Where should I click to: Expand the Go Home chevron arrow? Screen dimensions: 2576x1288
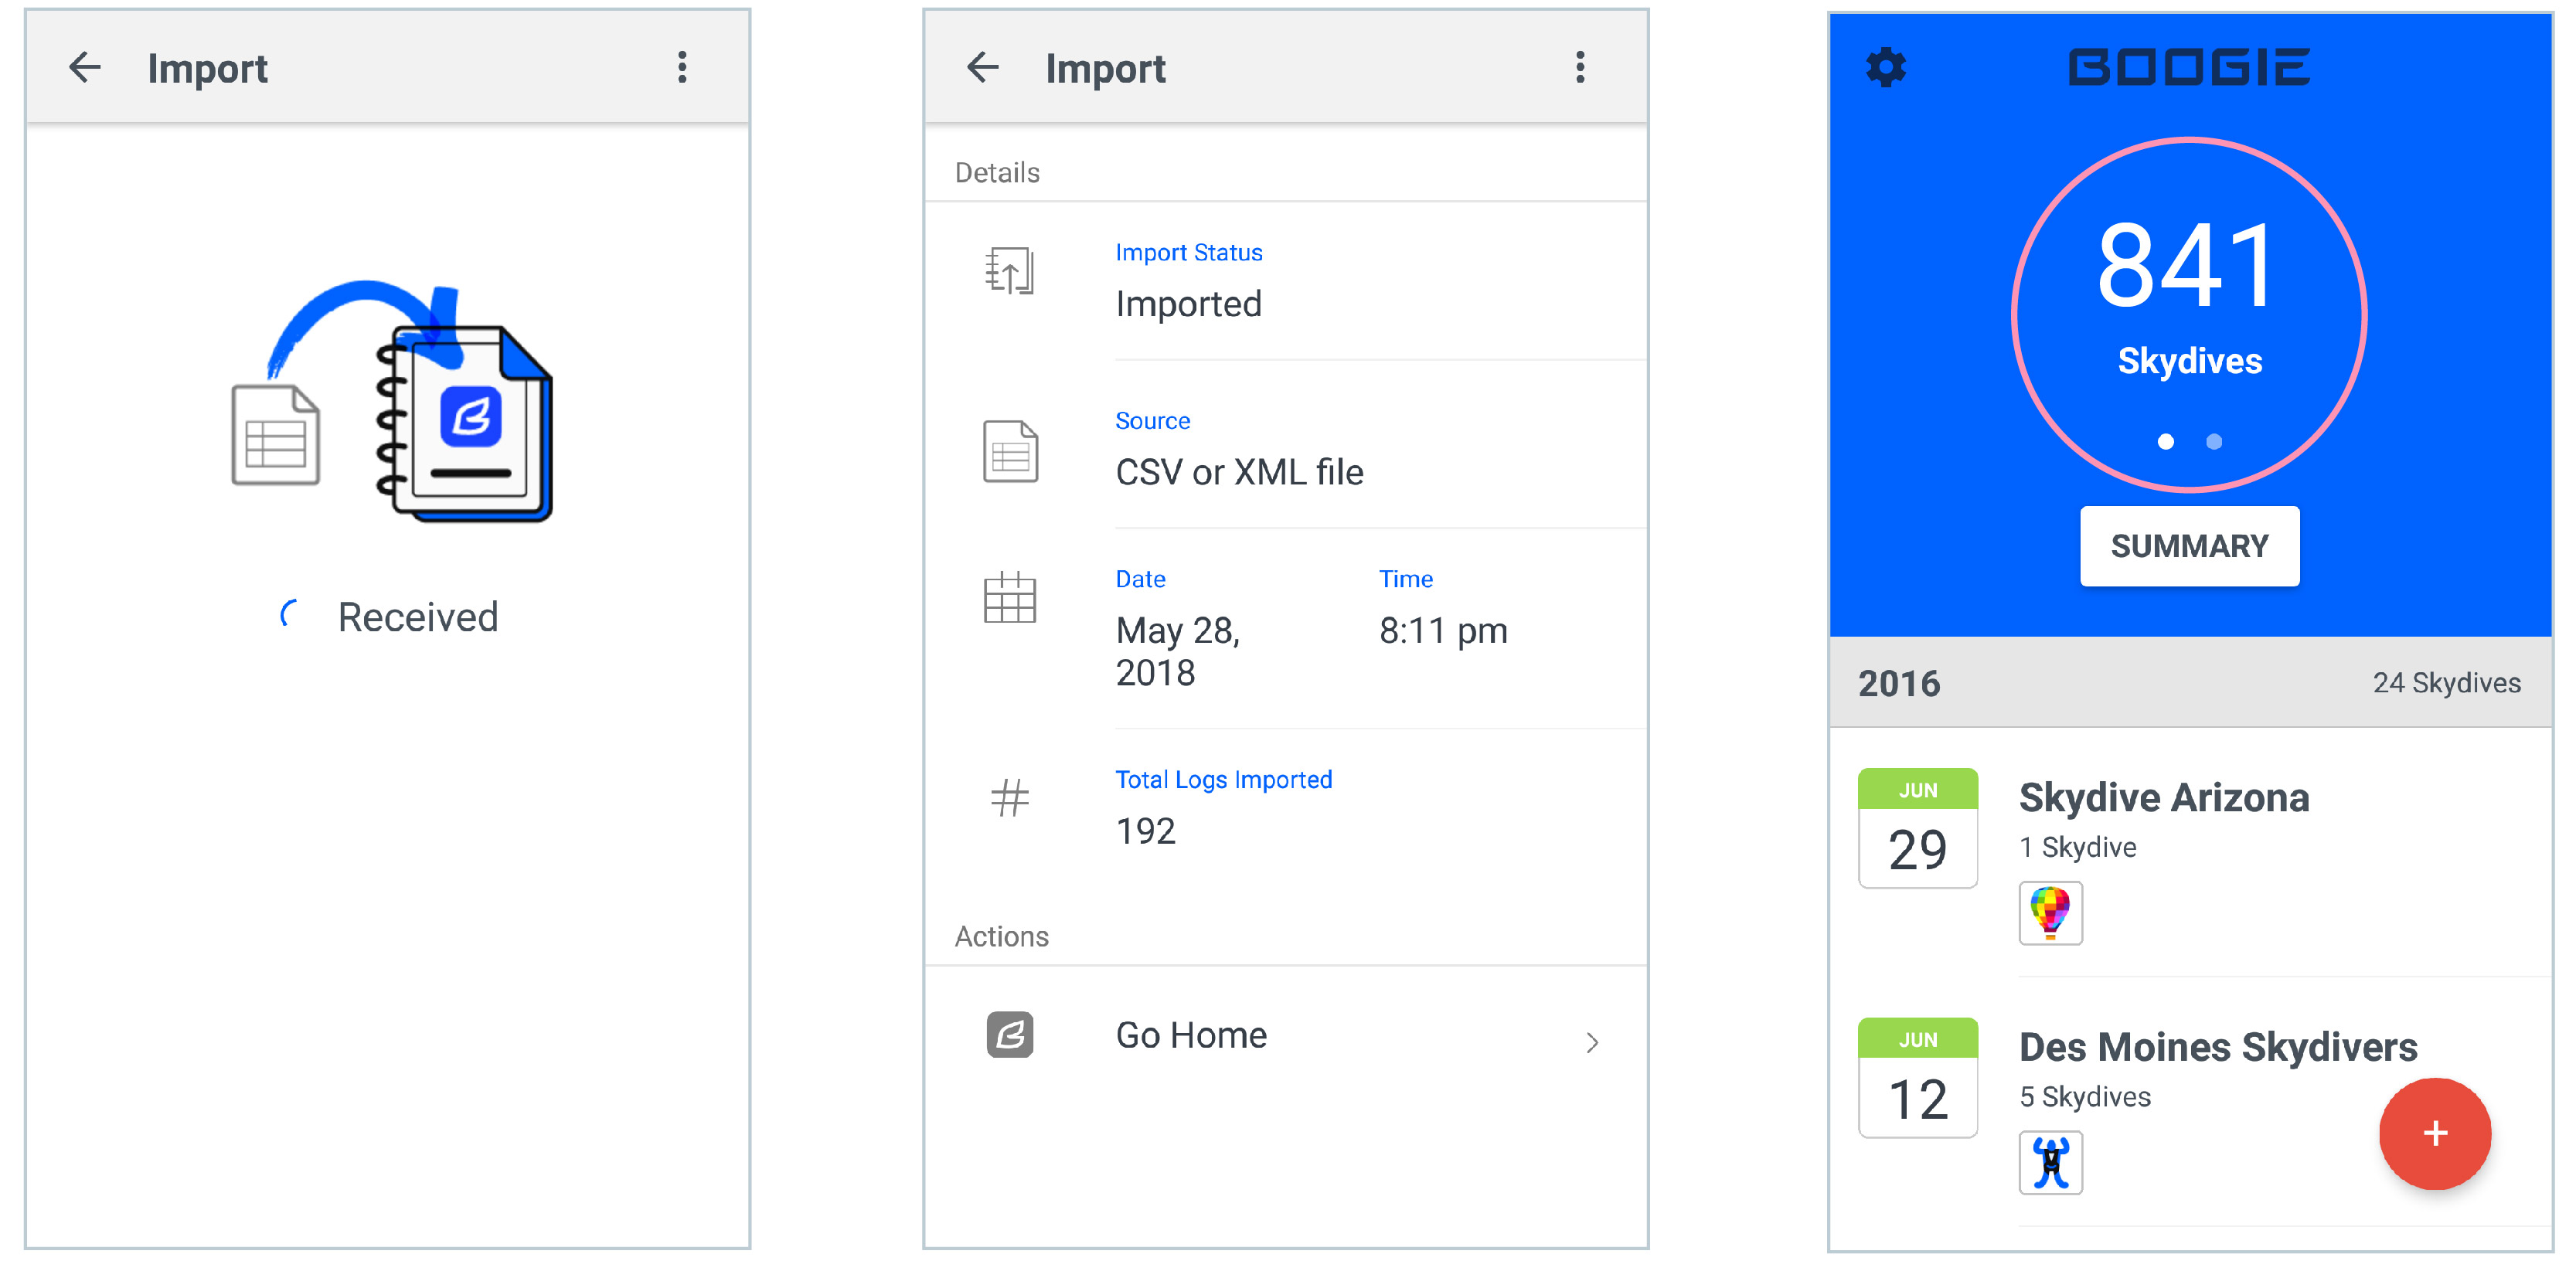pyautogui.click(x=1592, y=1042)
